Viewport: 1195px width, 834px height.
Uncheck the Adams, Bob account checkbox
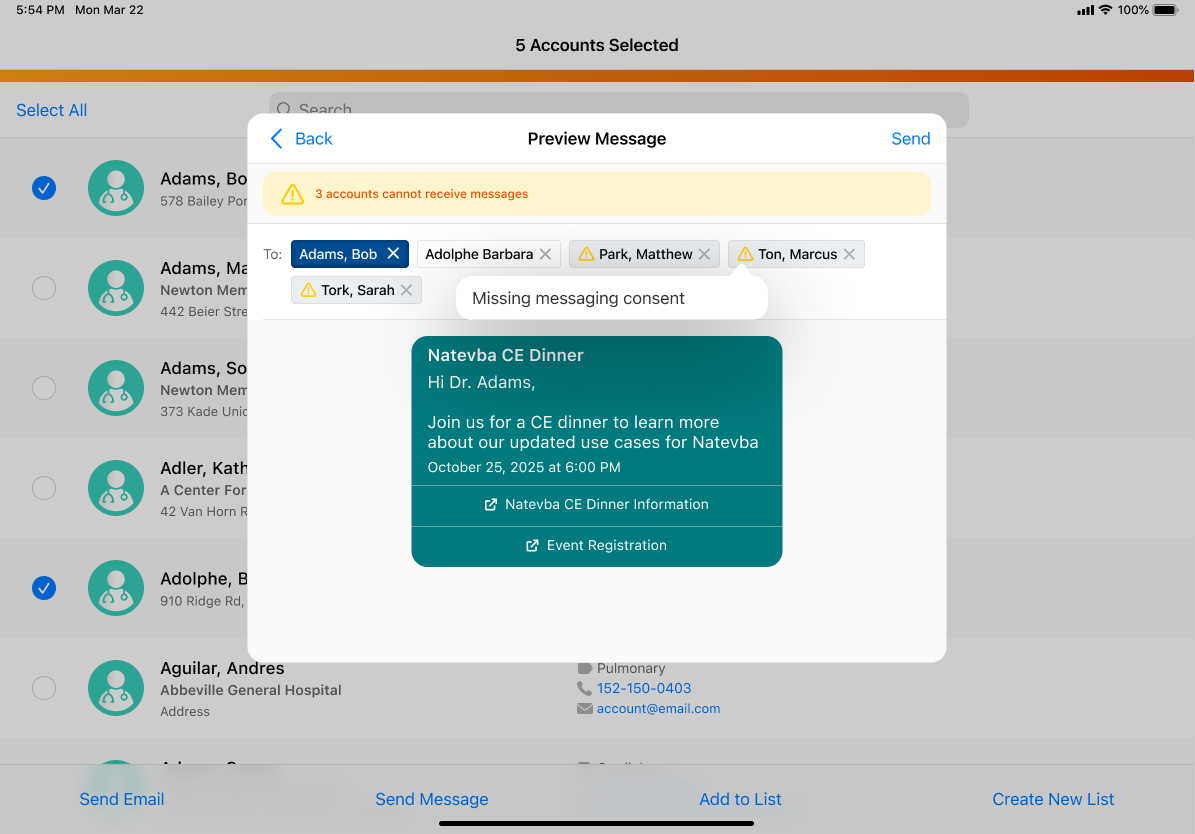pyautogui.click(x=44, y=188)
